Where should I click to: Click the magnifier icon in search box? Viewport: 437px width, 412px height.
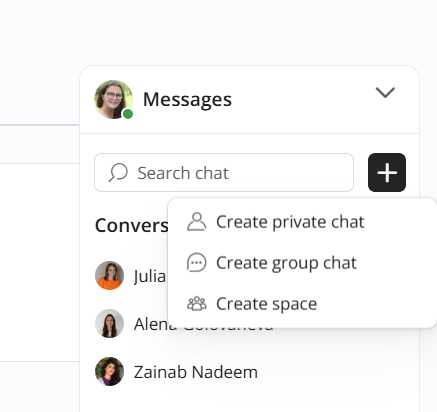[118, 172]
